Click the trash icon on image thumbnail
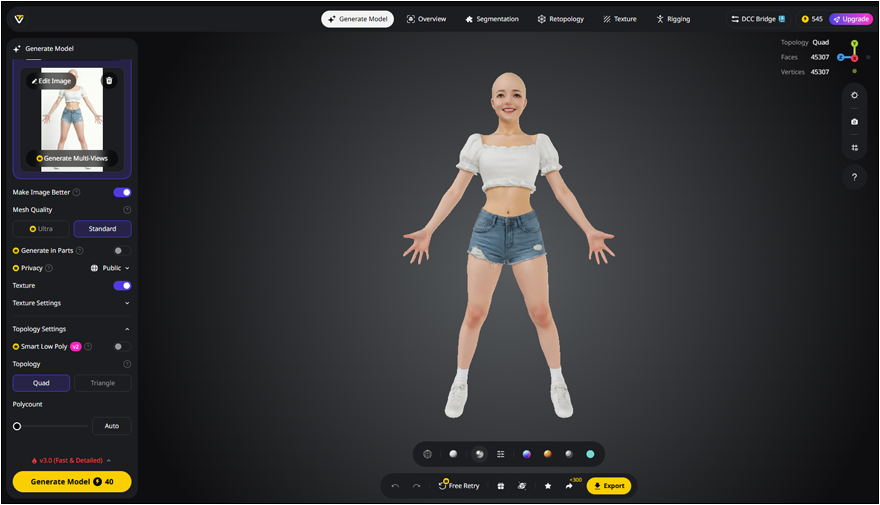Screen dimensions: 880x505 [109, 80]
